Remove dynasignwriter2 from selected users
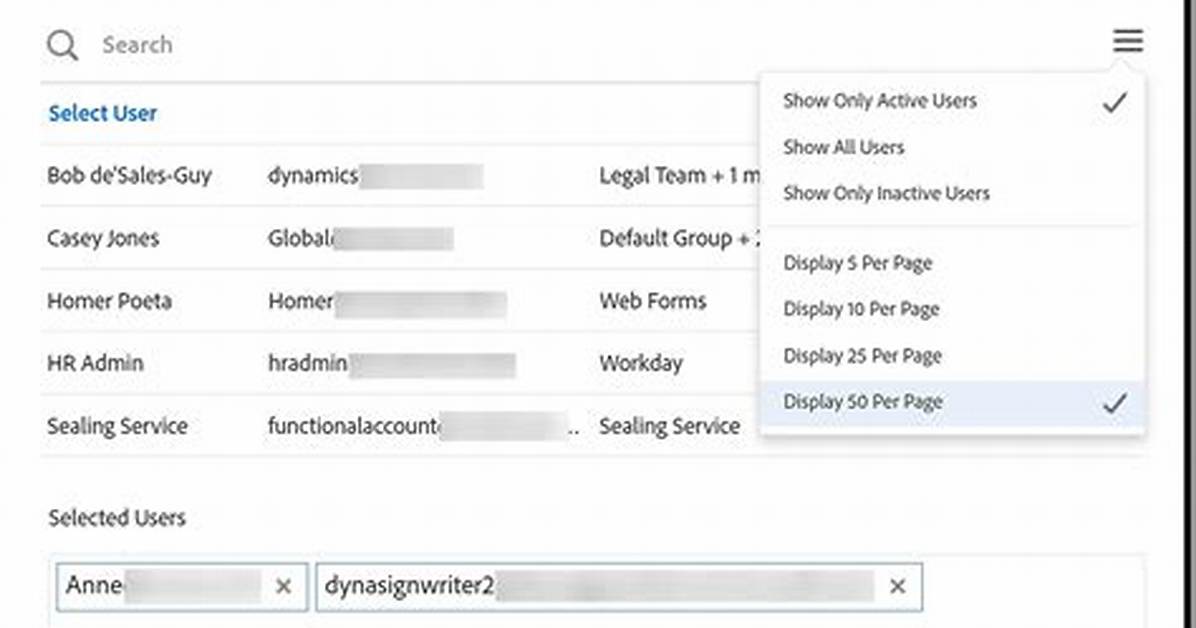The image size is (1196, 628). pyautogui.click(x=898, y=586)
